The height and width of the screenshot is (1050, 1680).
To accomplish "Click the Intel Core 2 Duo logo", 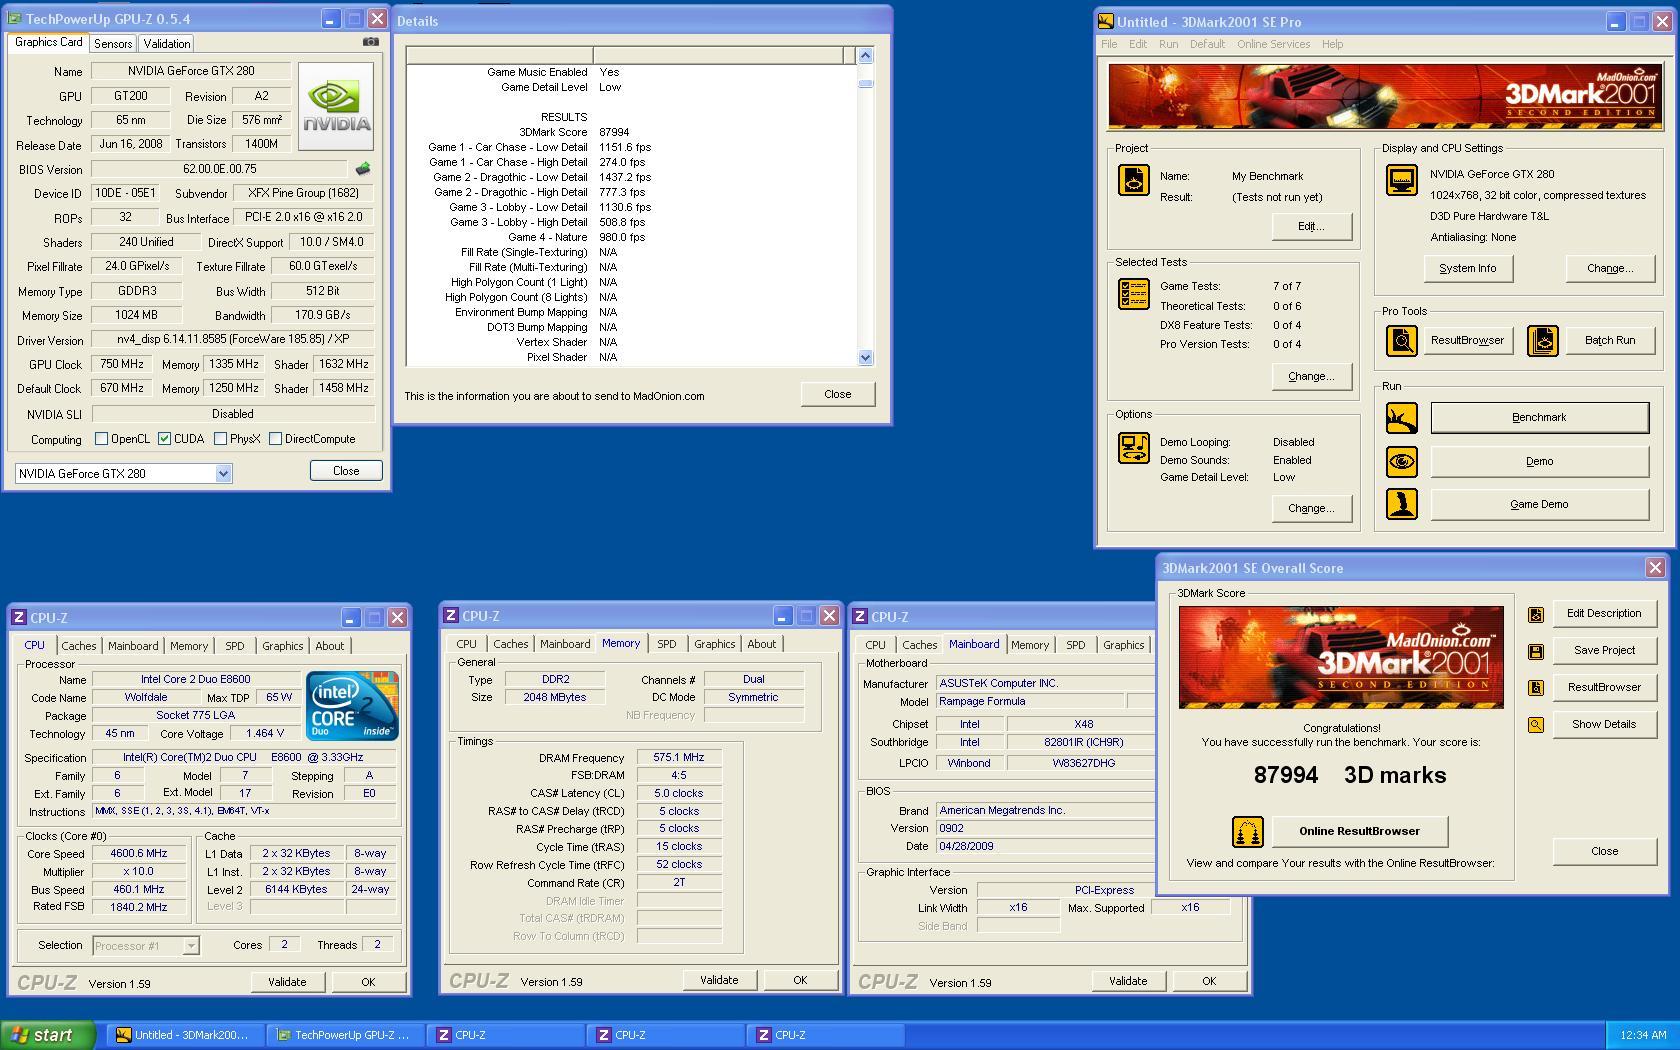I will pos(352,706).
